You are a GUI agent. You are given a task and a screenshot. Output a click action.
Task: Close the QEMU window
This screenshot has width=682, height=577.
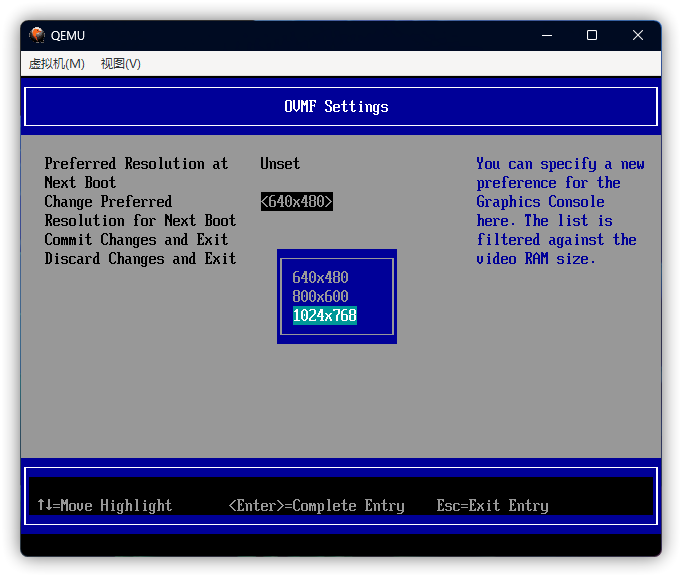(x=638, y=35)
